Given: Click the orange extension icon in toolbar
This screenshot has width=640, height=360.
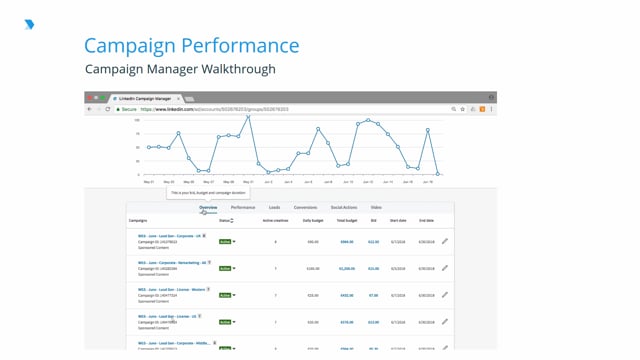Looking at the screenshot, I should point(482,109).
